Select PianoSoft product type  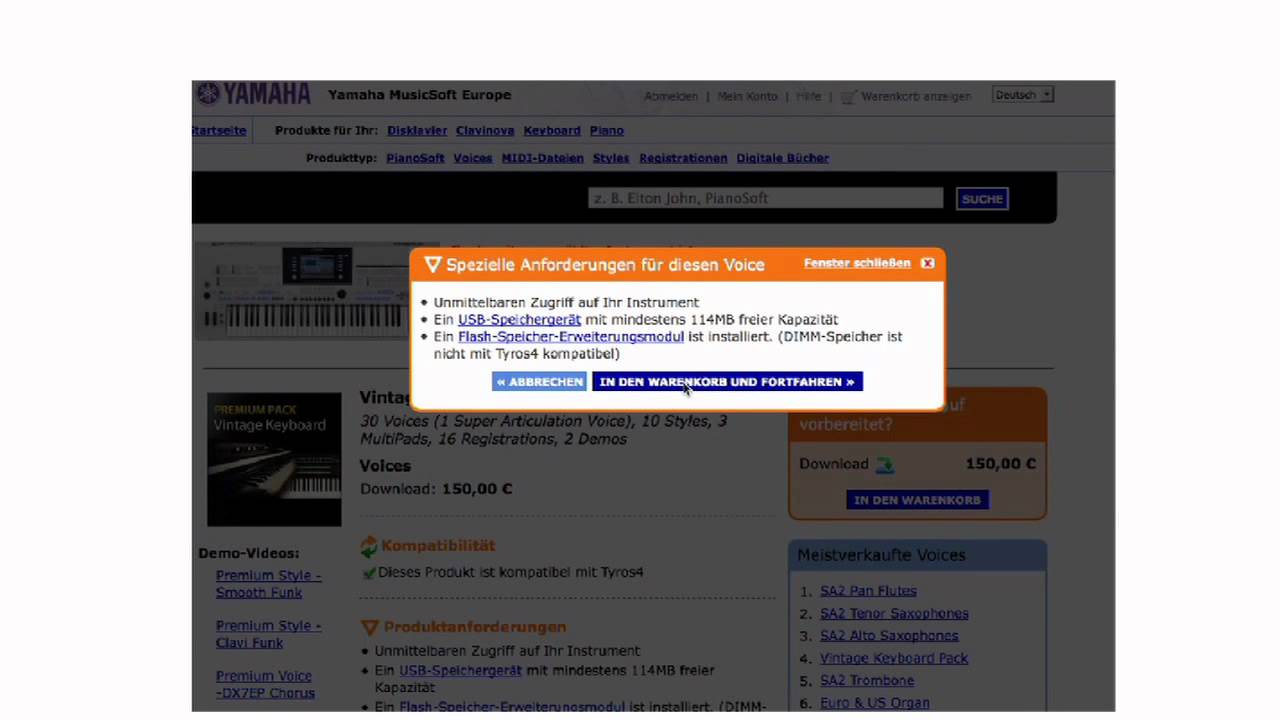click(x=415, y=158)
